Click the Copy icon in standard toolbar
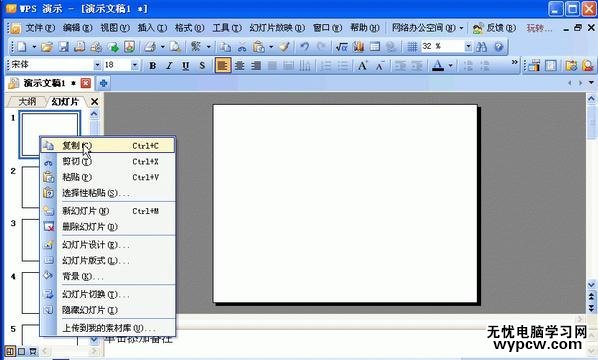 click(225, 47)
